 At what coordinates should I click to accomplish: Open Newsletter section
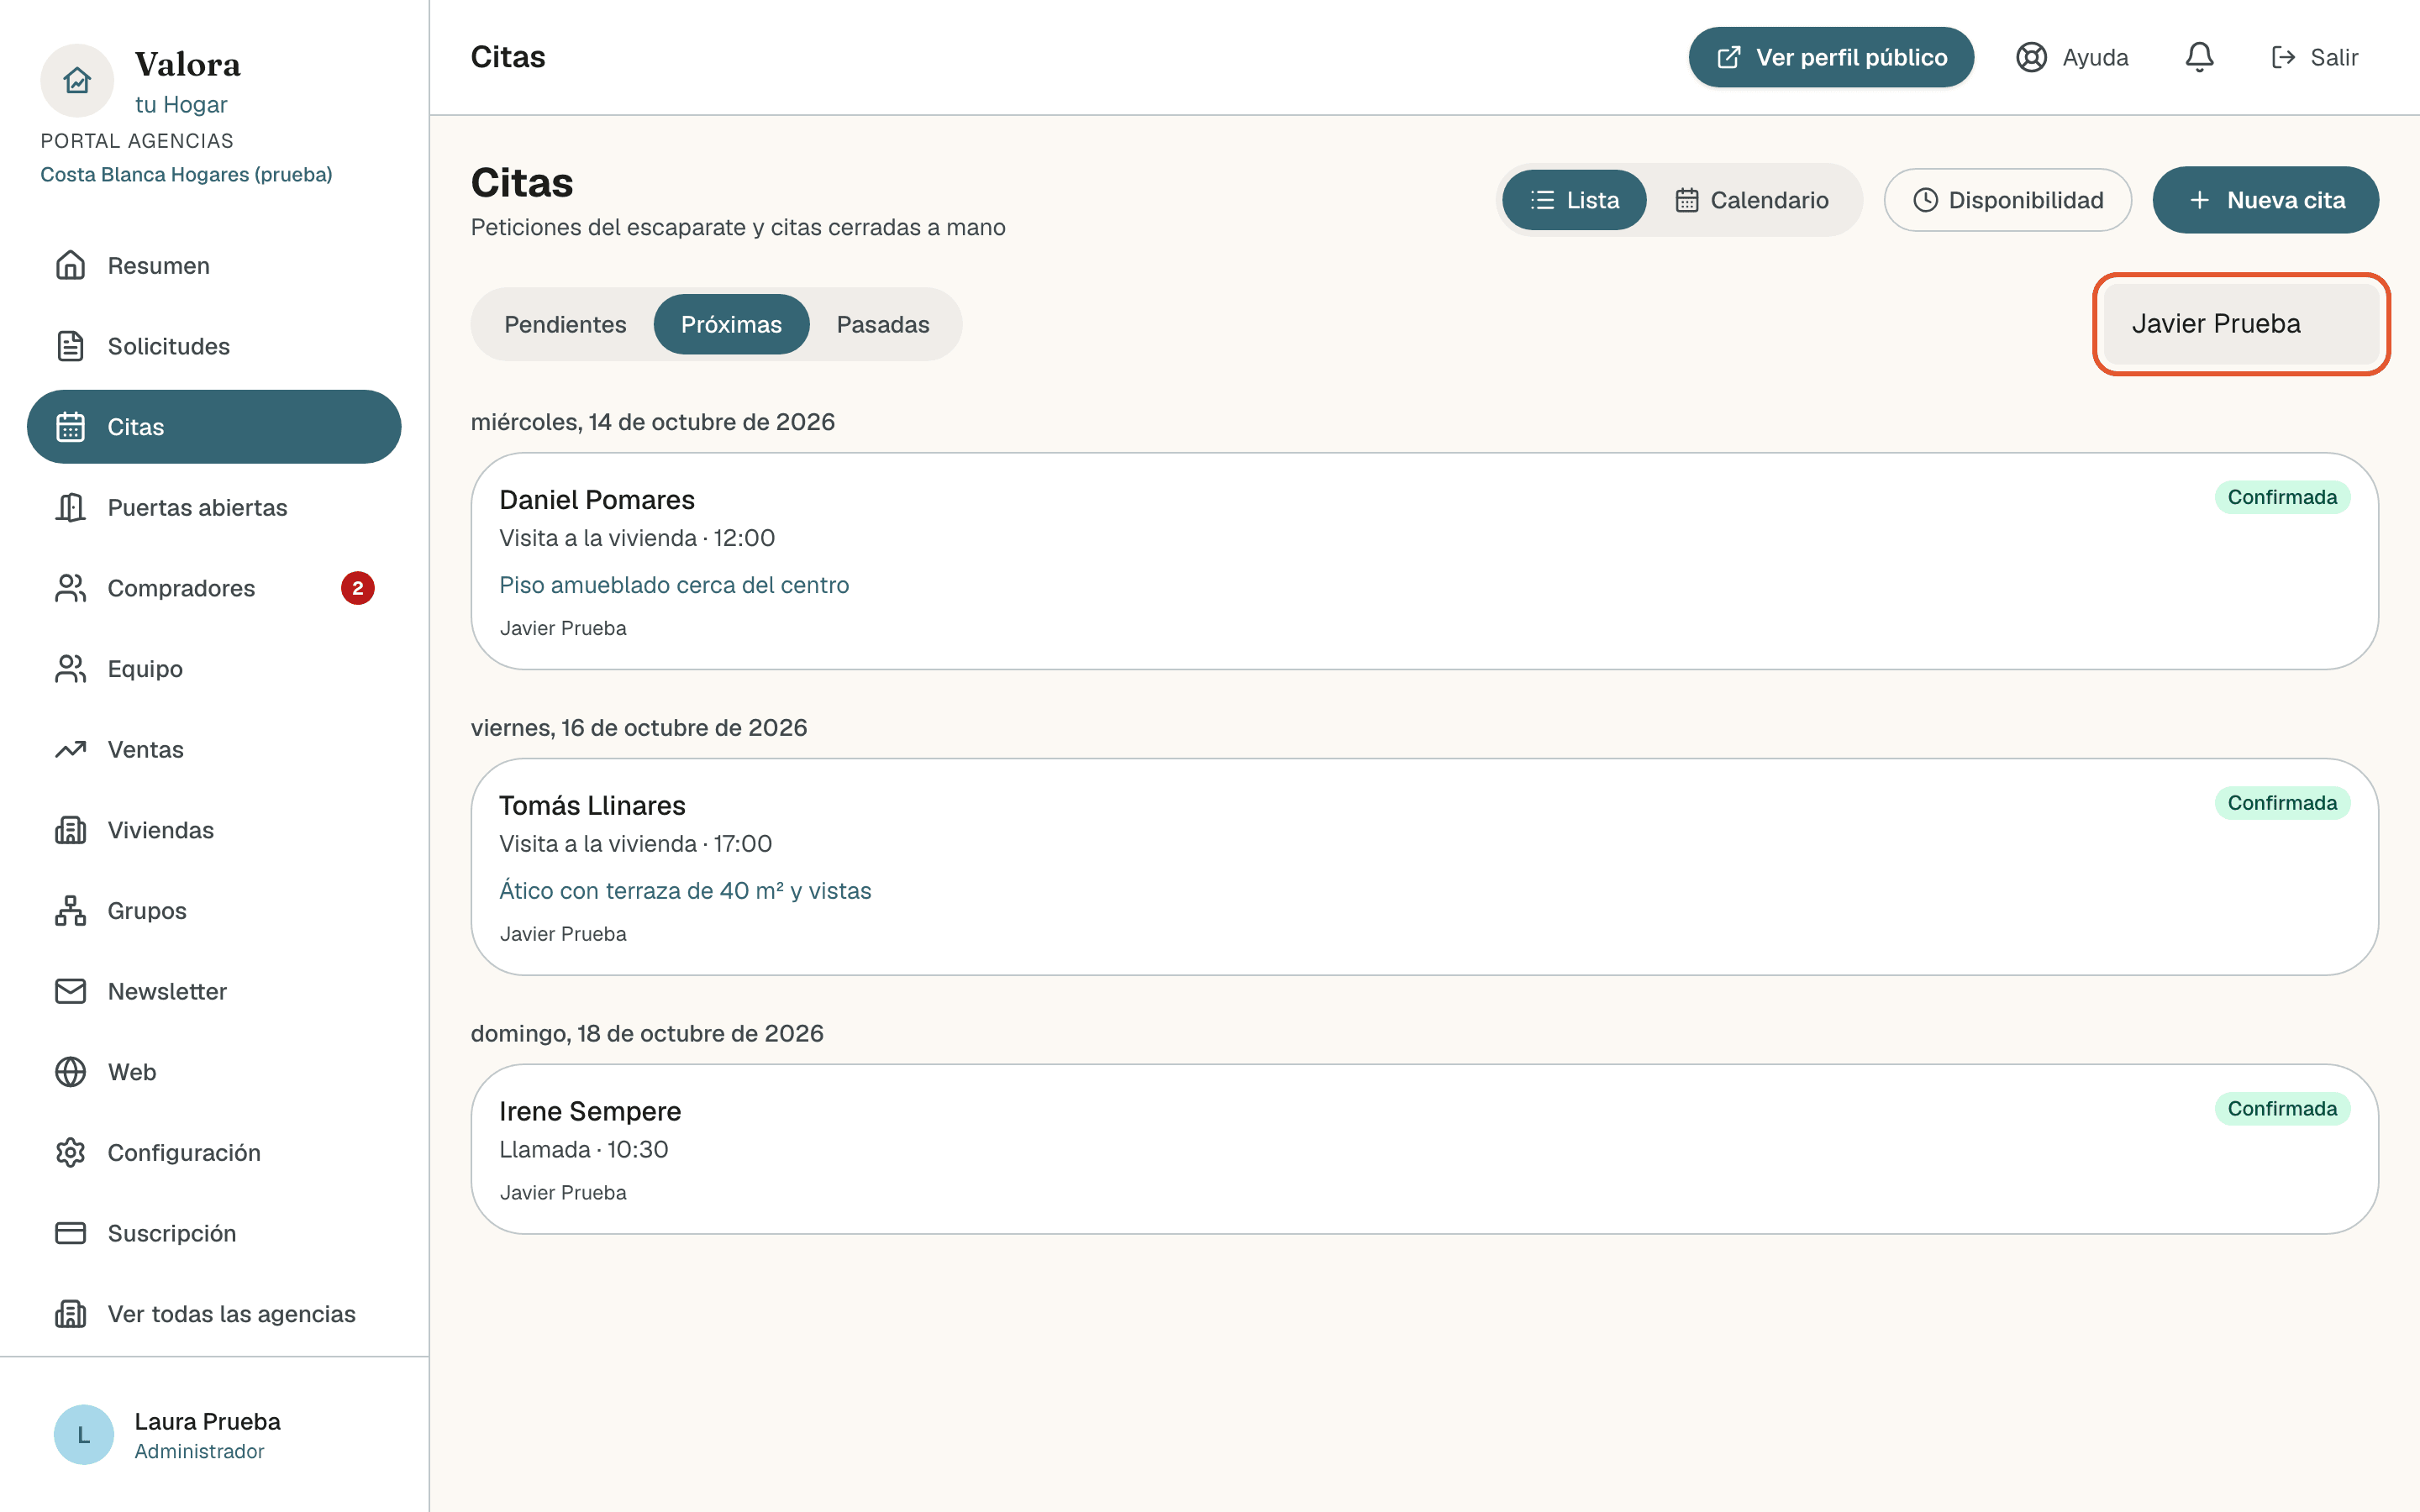click(x=214, y=992)
